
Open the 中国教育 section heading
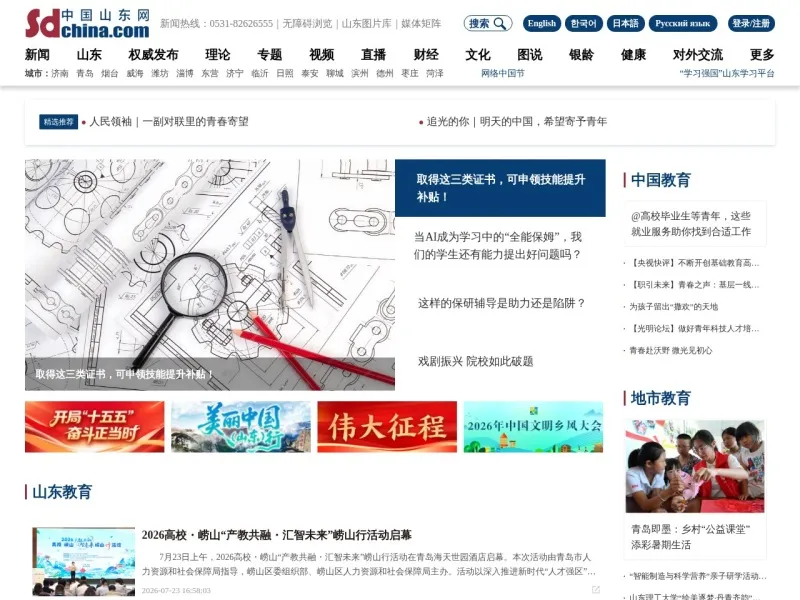click(x=661, y=180)
